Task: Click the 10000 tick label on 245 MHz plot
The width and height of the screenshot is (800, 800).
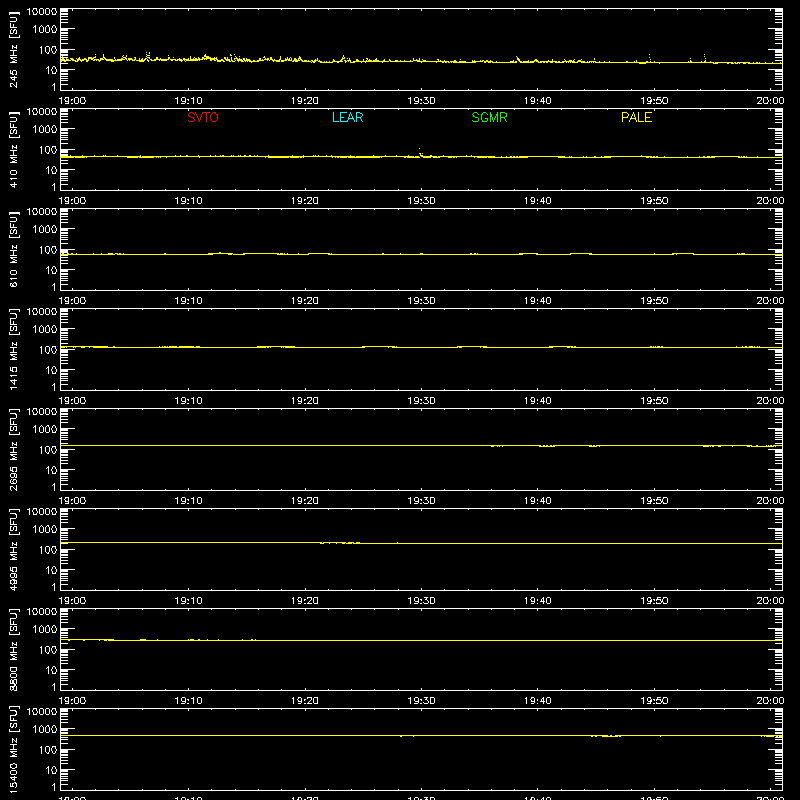Action: point(42,12)
